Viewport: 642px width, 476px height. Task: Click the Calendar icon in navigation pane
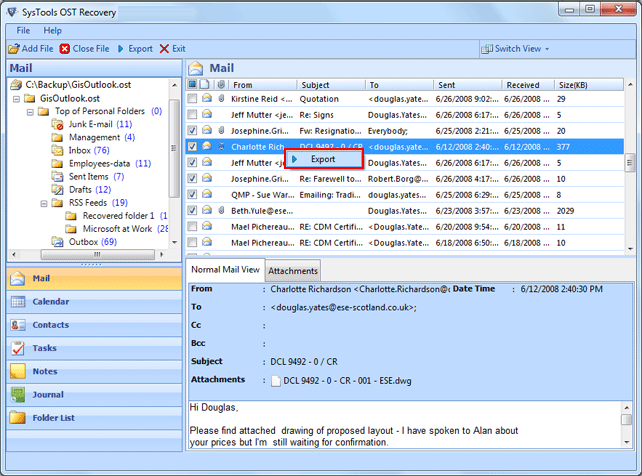point(18,302)
